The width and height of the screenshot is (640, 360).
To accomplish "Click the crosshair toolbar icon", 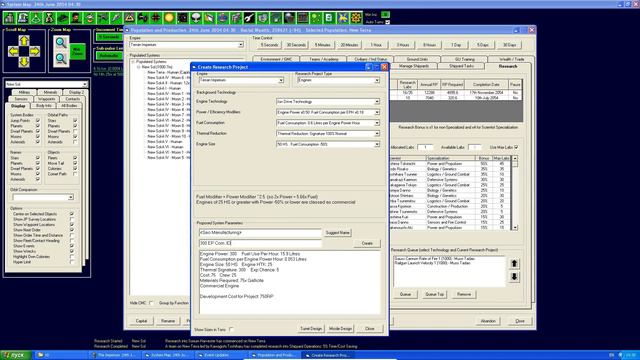I will [x=156, y=18].
